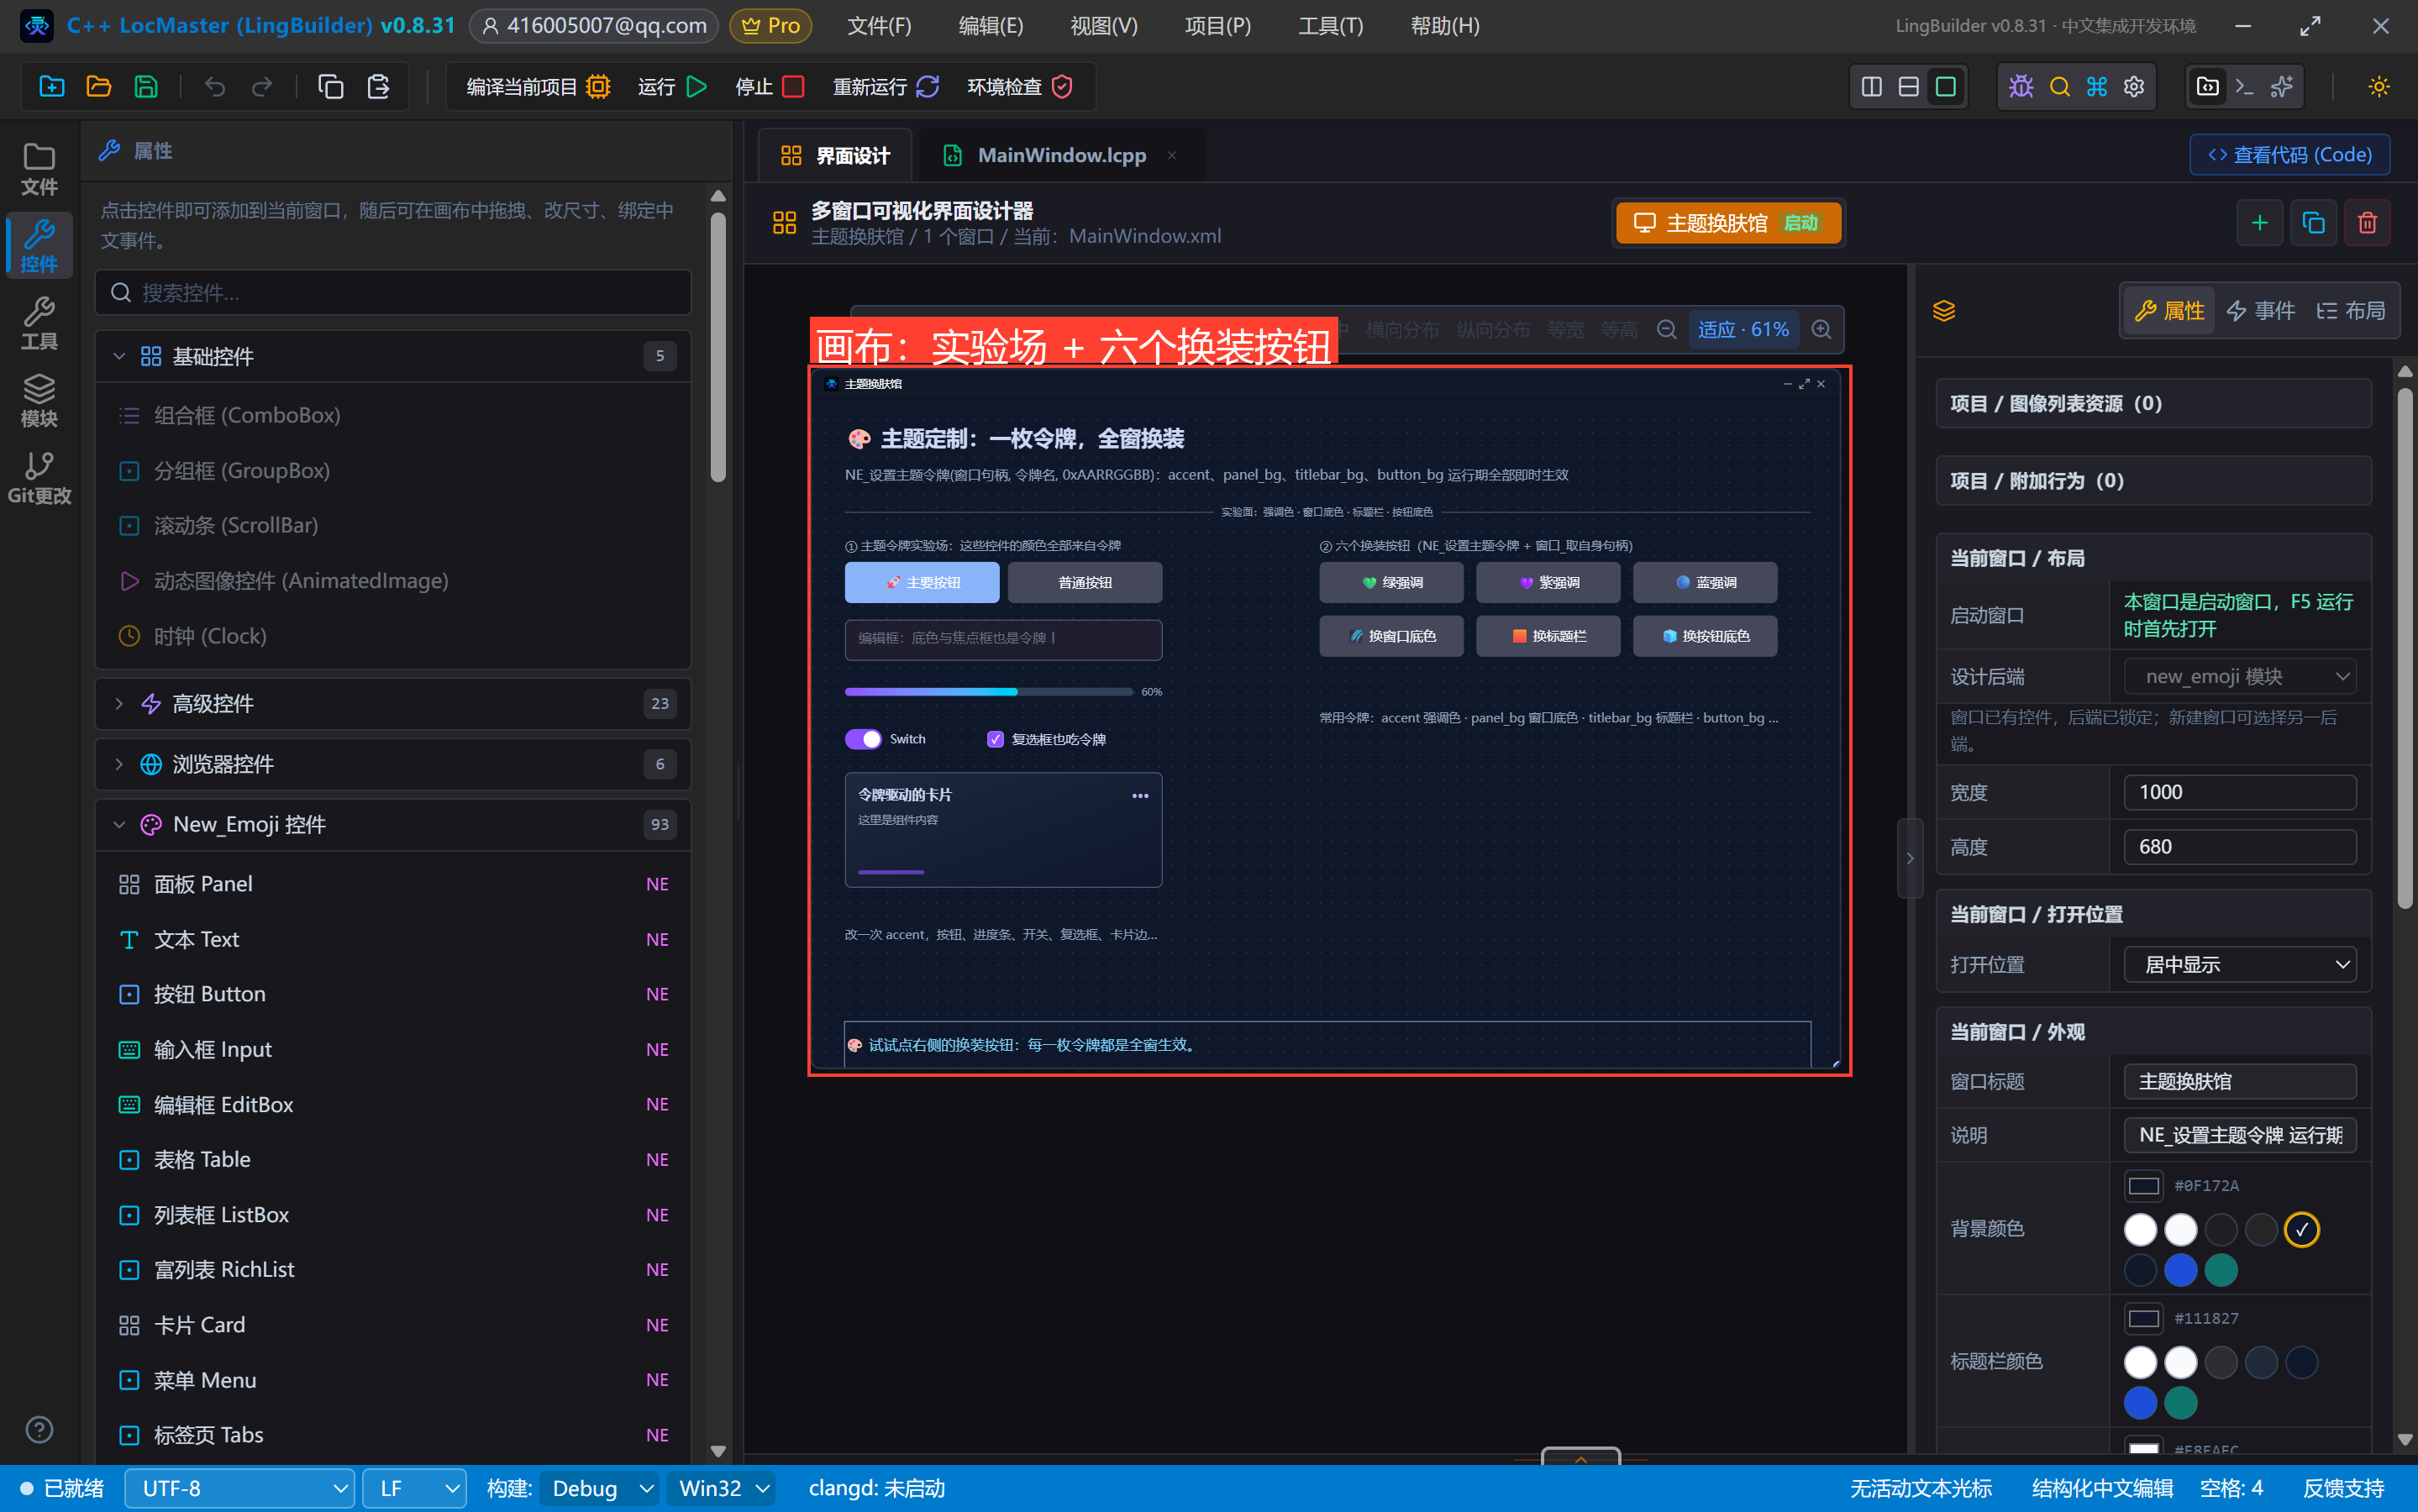Select the single pane layout toggle
Screen dimensions: 2418x1512
[1945, 87]
